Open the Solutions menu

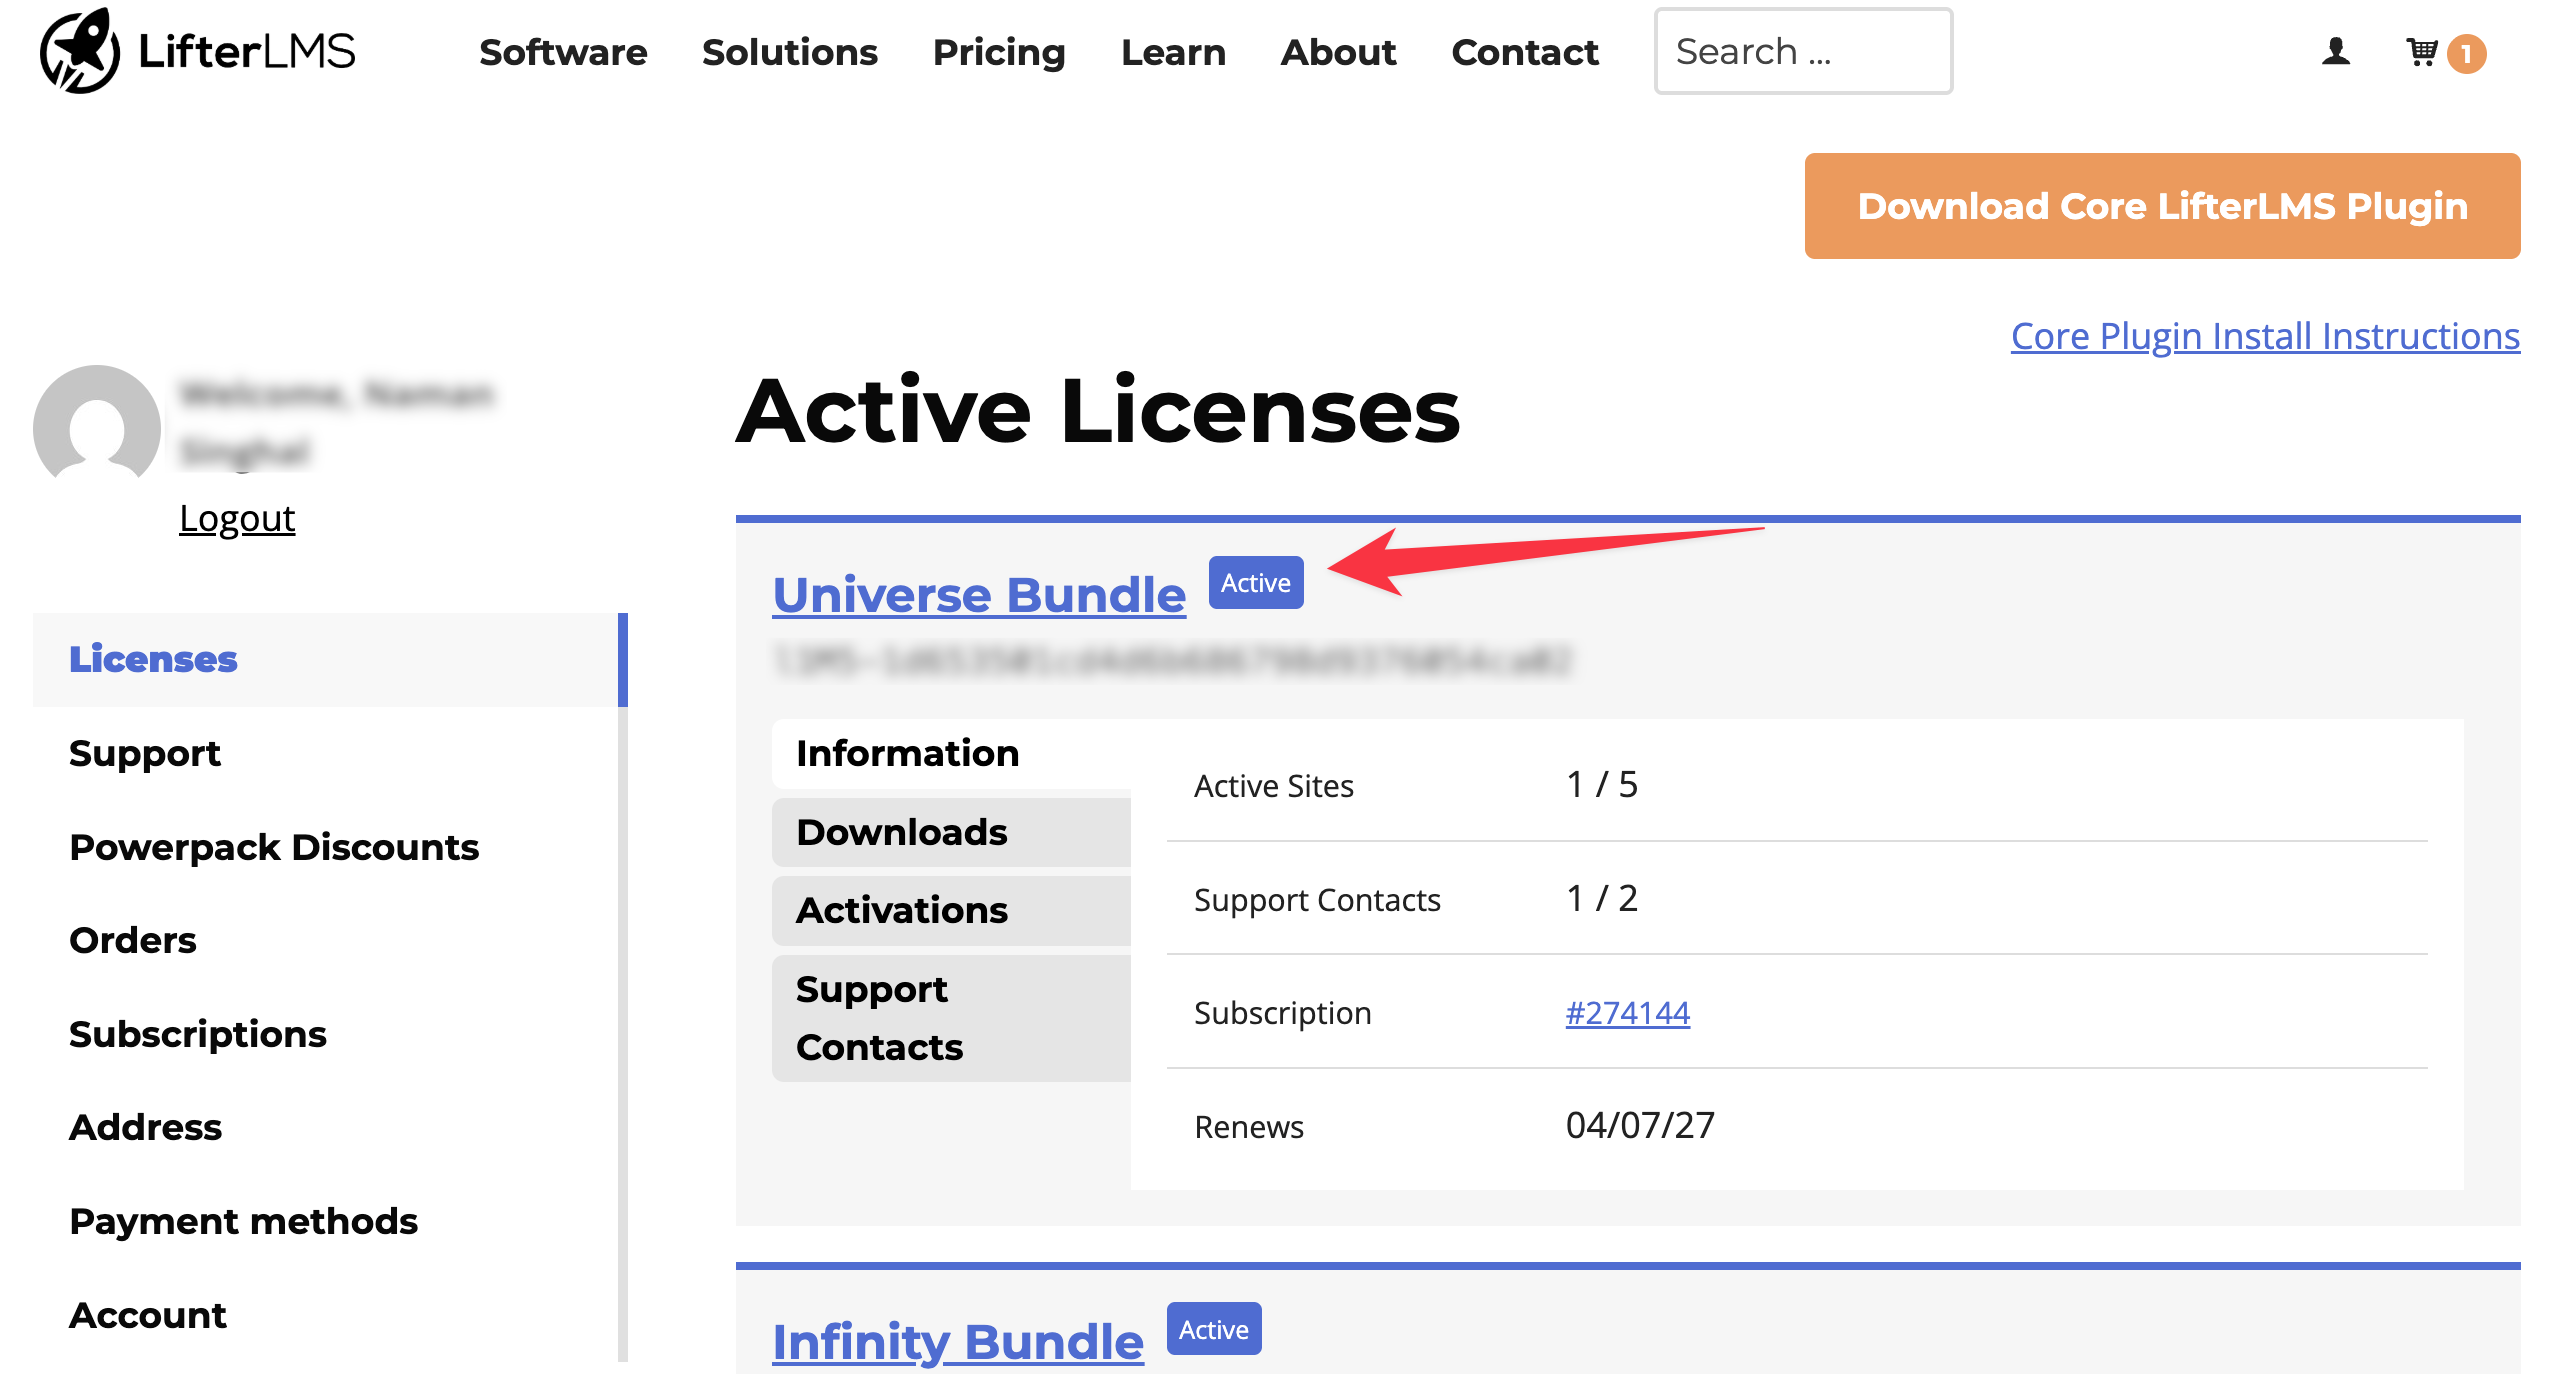(790, 51)
